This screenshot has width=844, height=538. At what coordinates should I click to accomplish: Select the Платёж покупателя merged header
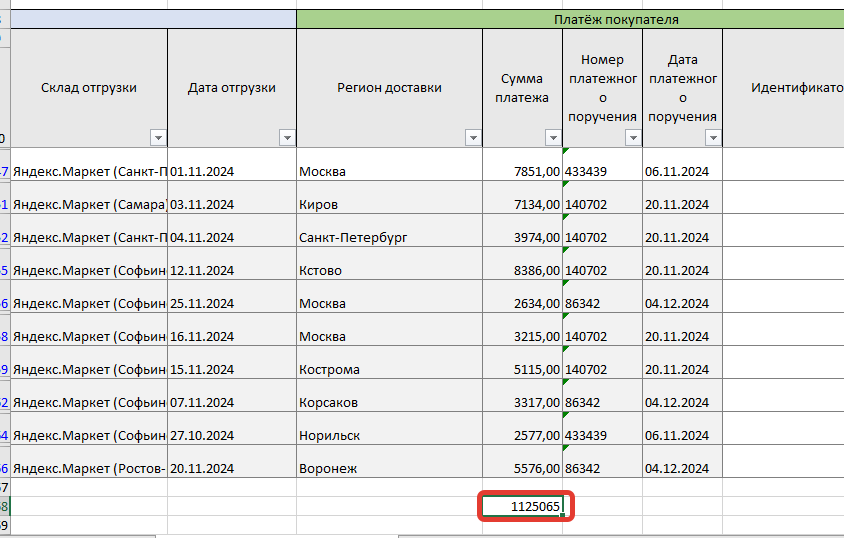pyautogui.click(x=570, y=19)
